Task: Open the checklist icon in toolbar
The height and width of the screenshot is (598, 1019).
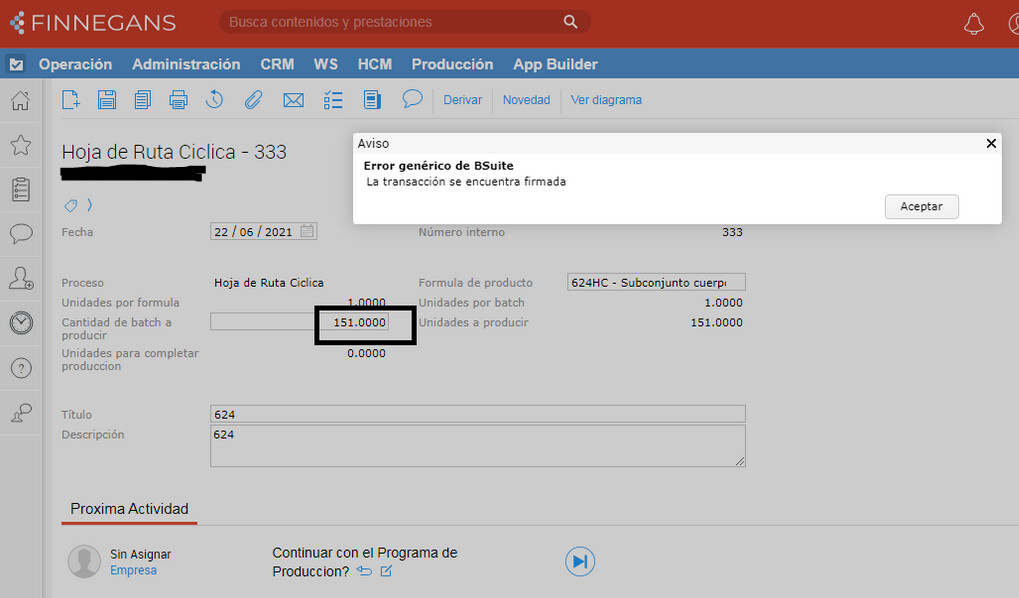Action: tap(333, 100)
